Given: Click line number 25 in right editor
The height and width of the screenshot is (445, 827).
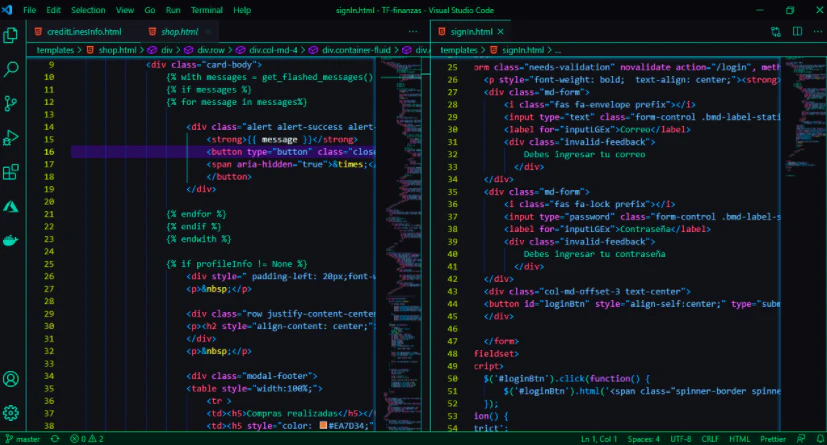Looking at the screenshot, I should (453, 67).
